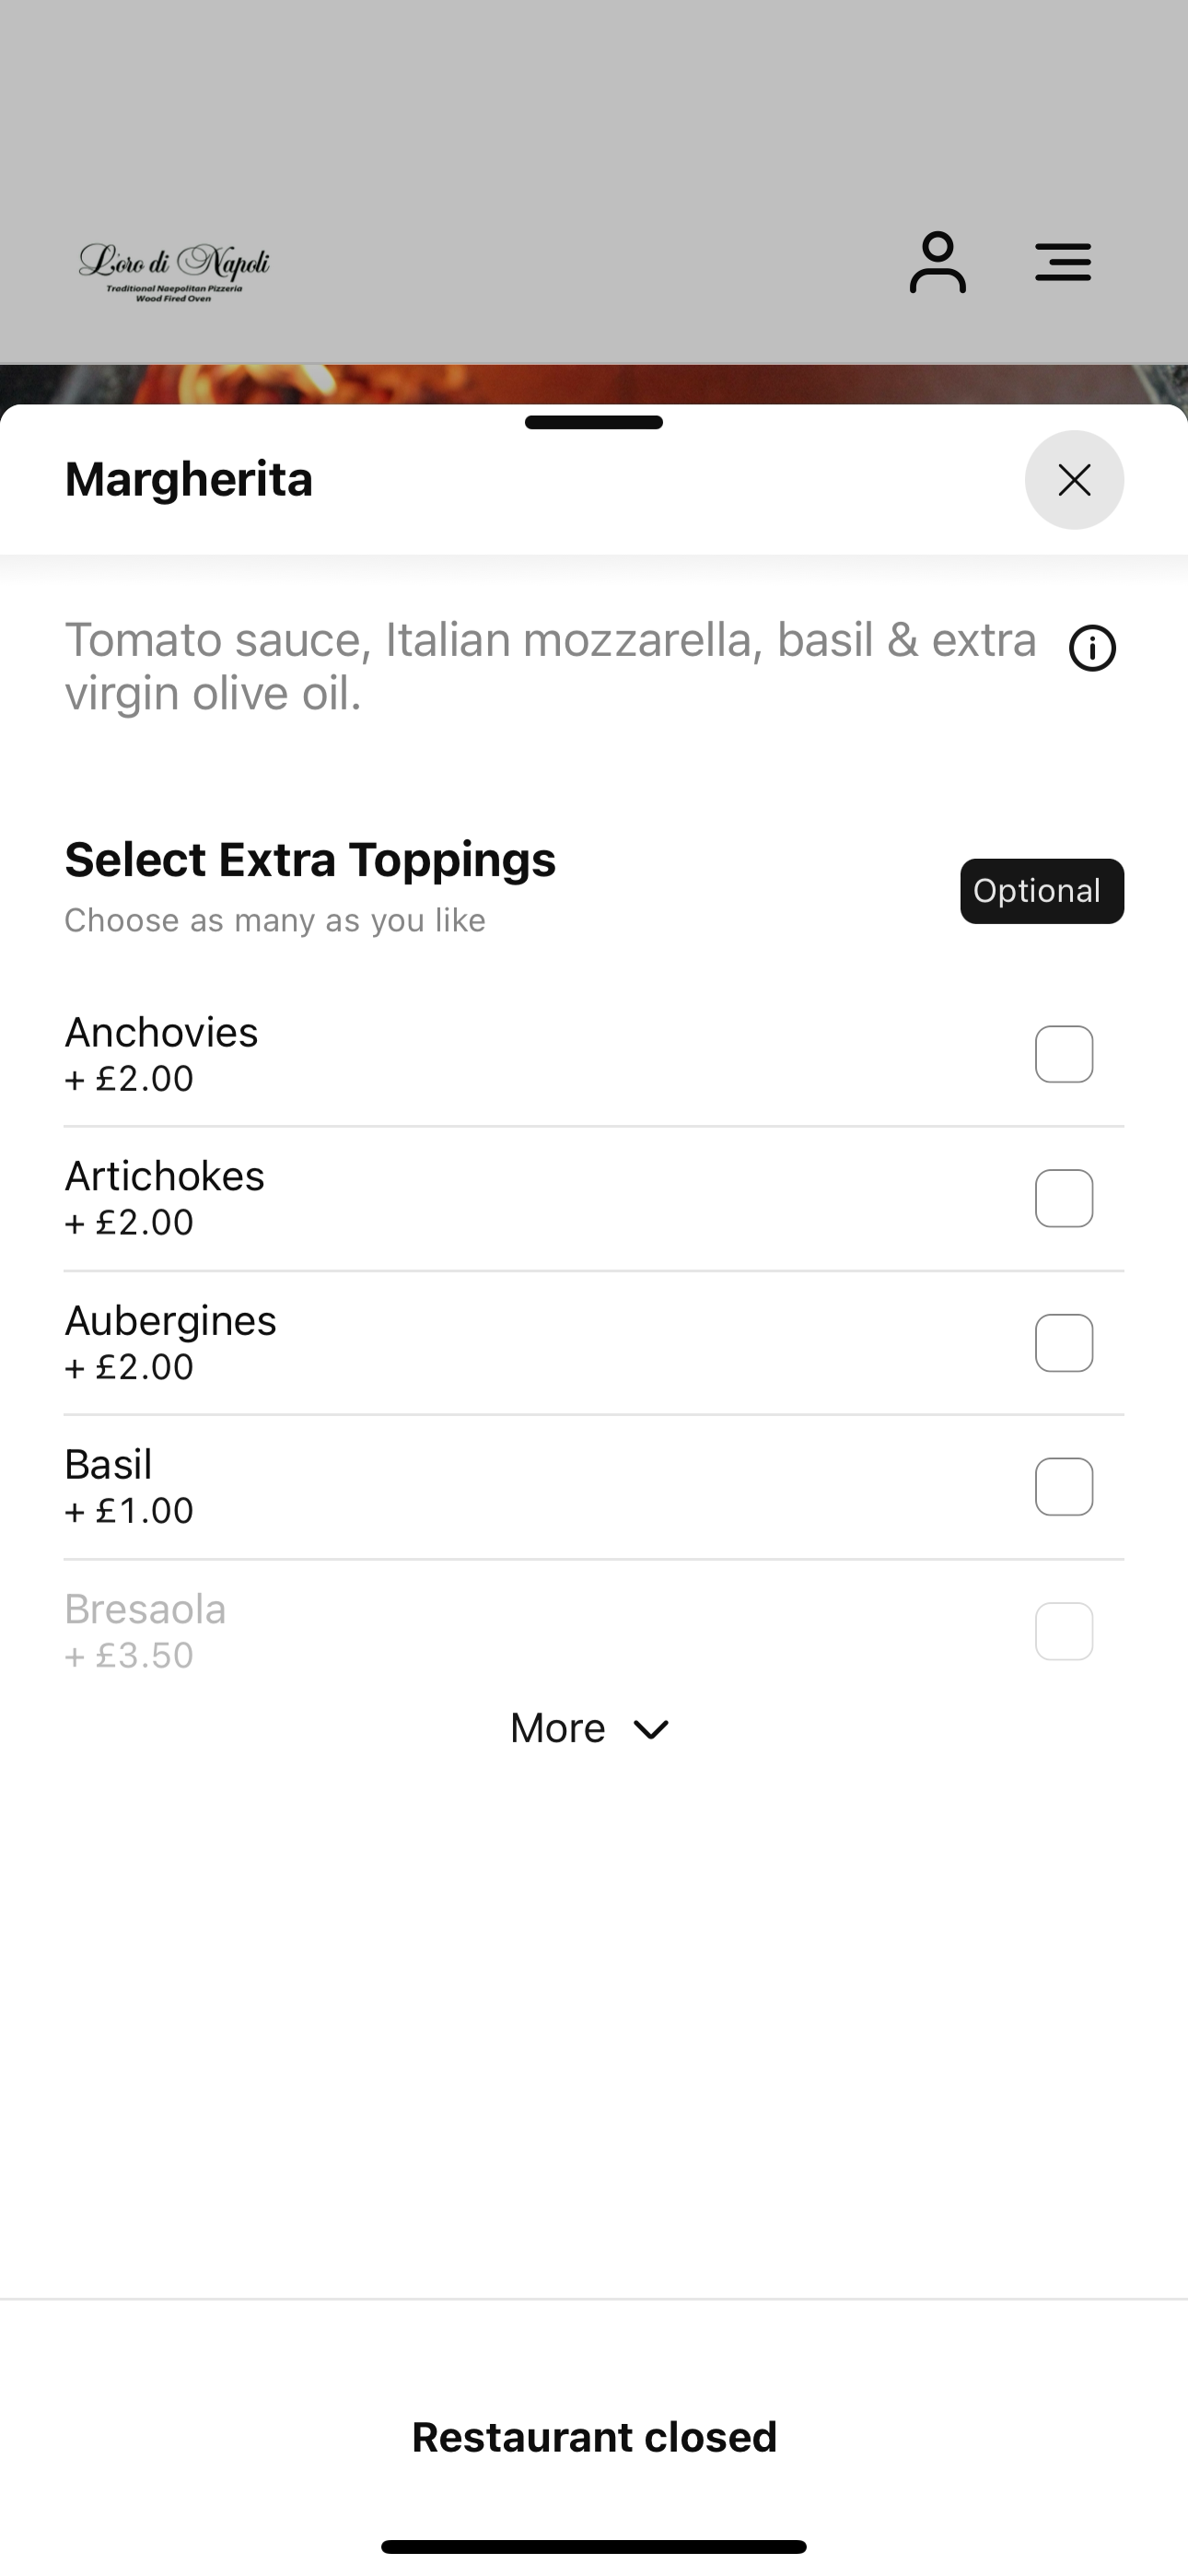Tick the Anchovies checkbox
This screenshot has height=2576, width=1188.
click(1064, 1054)
